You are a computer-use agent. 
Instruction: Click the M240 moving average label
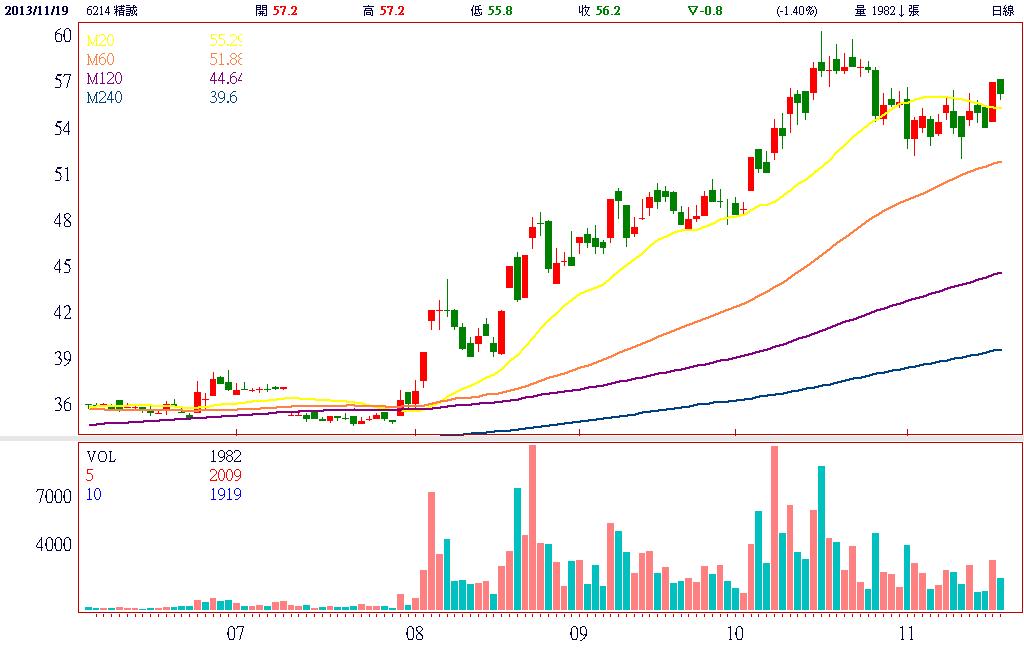tap(103, 97)
